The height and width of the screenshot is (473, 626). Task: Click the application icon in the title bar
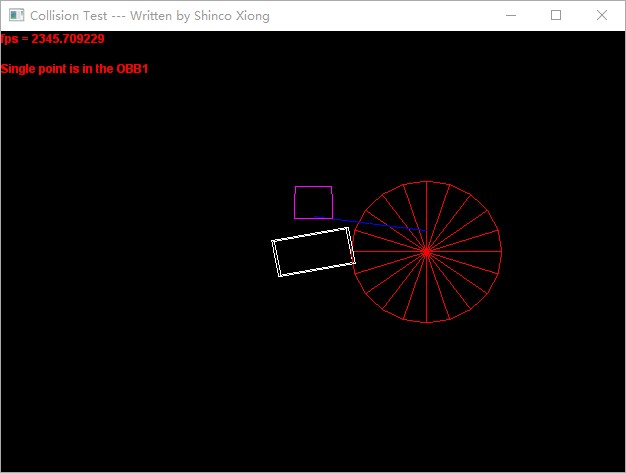click(x=16, y=15)
